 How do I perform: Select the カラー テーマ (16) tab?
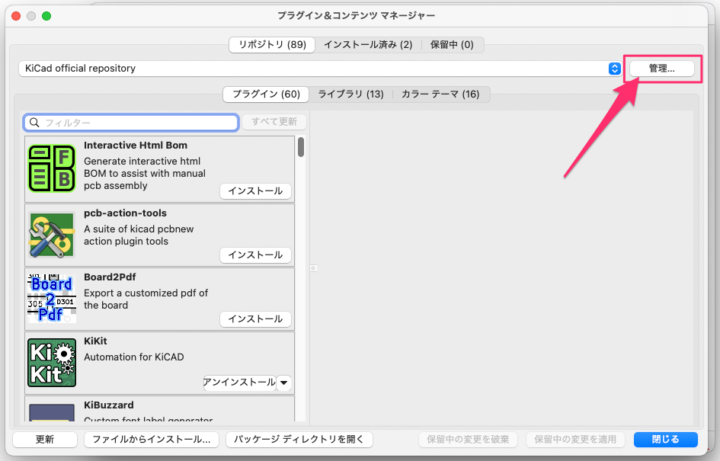pyautogui.click(x=440, y=95)
